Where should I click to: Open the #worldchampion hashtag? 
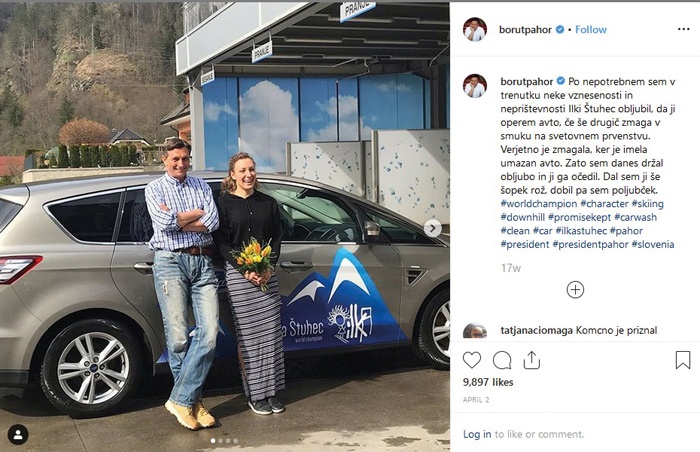539,204
